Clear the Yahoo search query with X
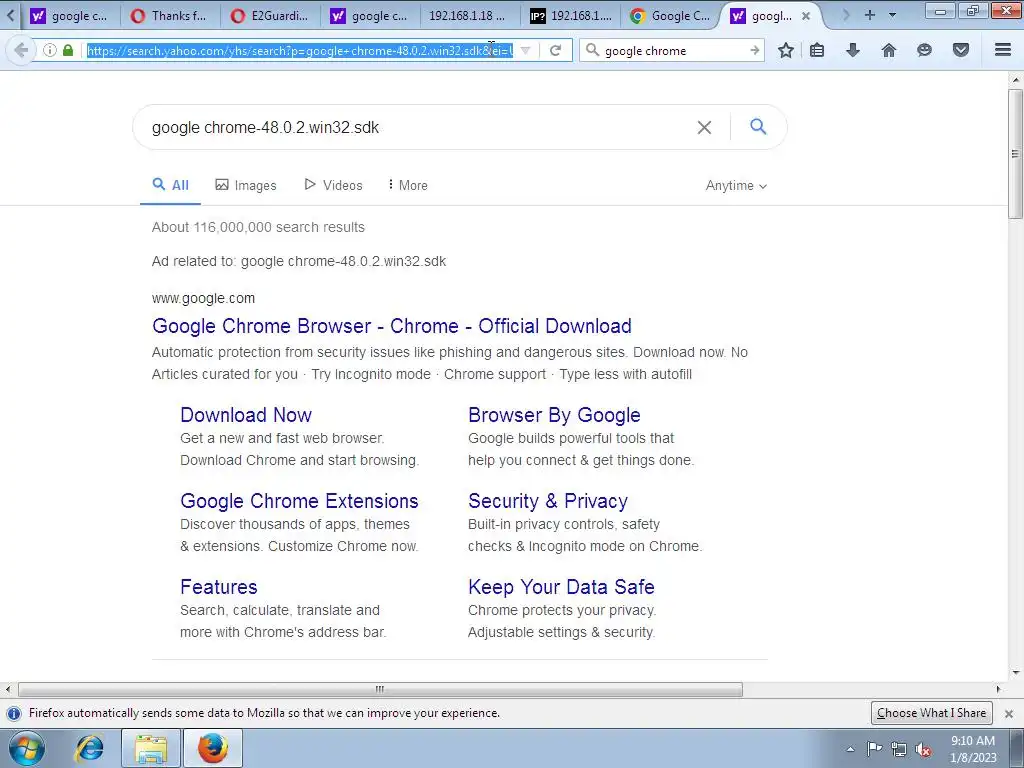Viewport: 1024px width, 768px height. [704, 127]
